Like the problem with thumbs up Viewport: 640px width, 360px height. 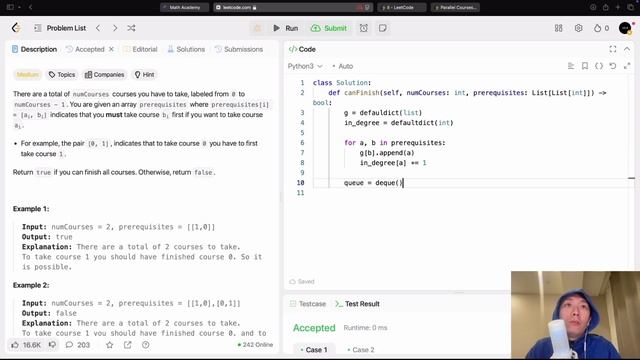pos(26,345)
